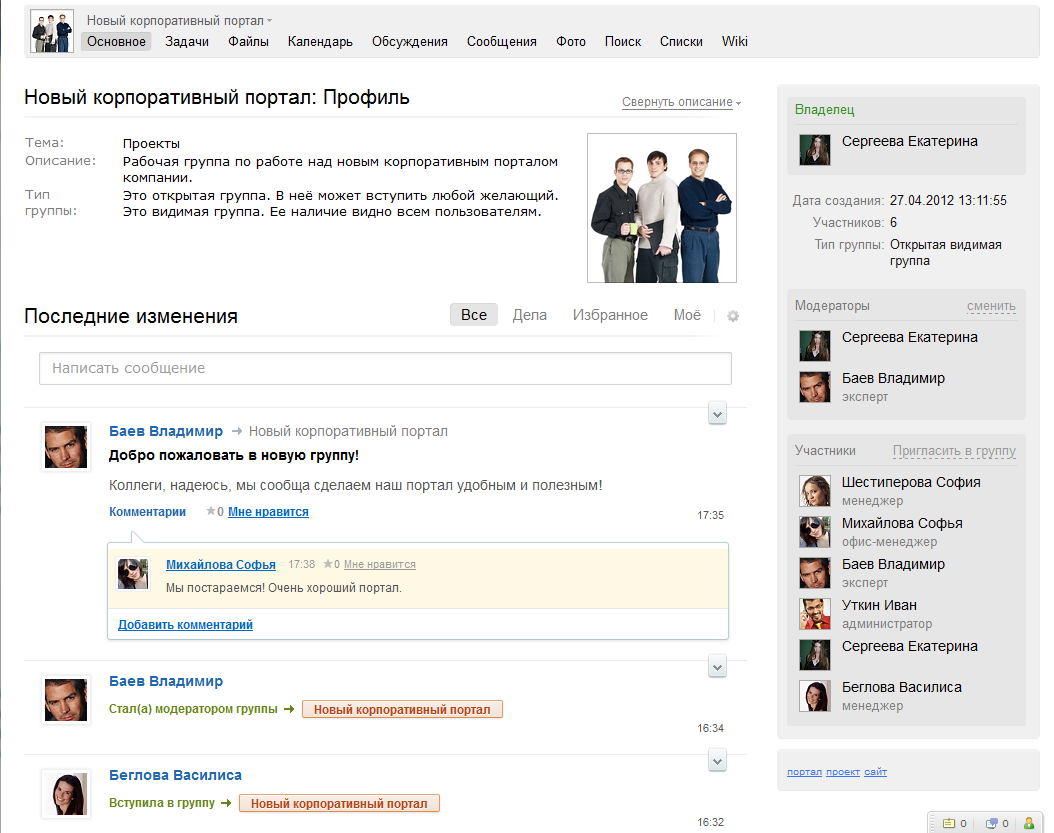Screen dimensions: 1054x833
Task: Click Добавить комментарий link
Action: tap(185, 625)
